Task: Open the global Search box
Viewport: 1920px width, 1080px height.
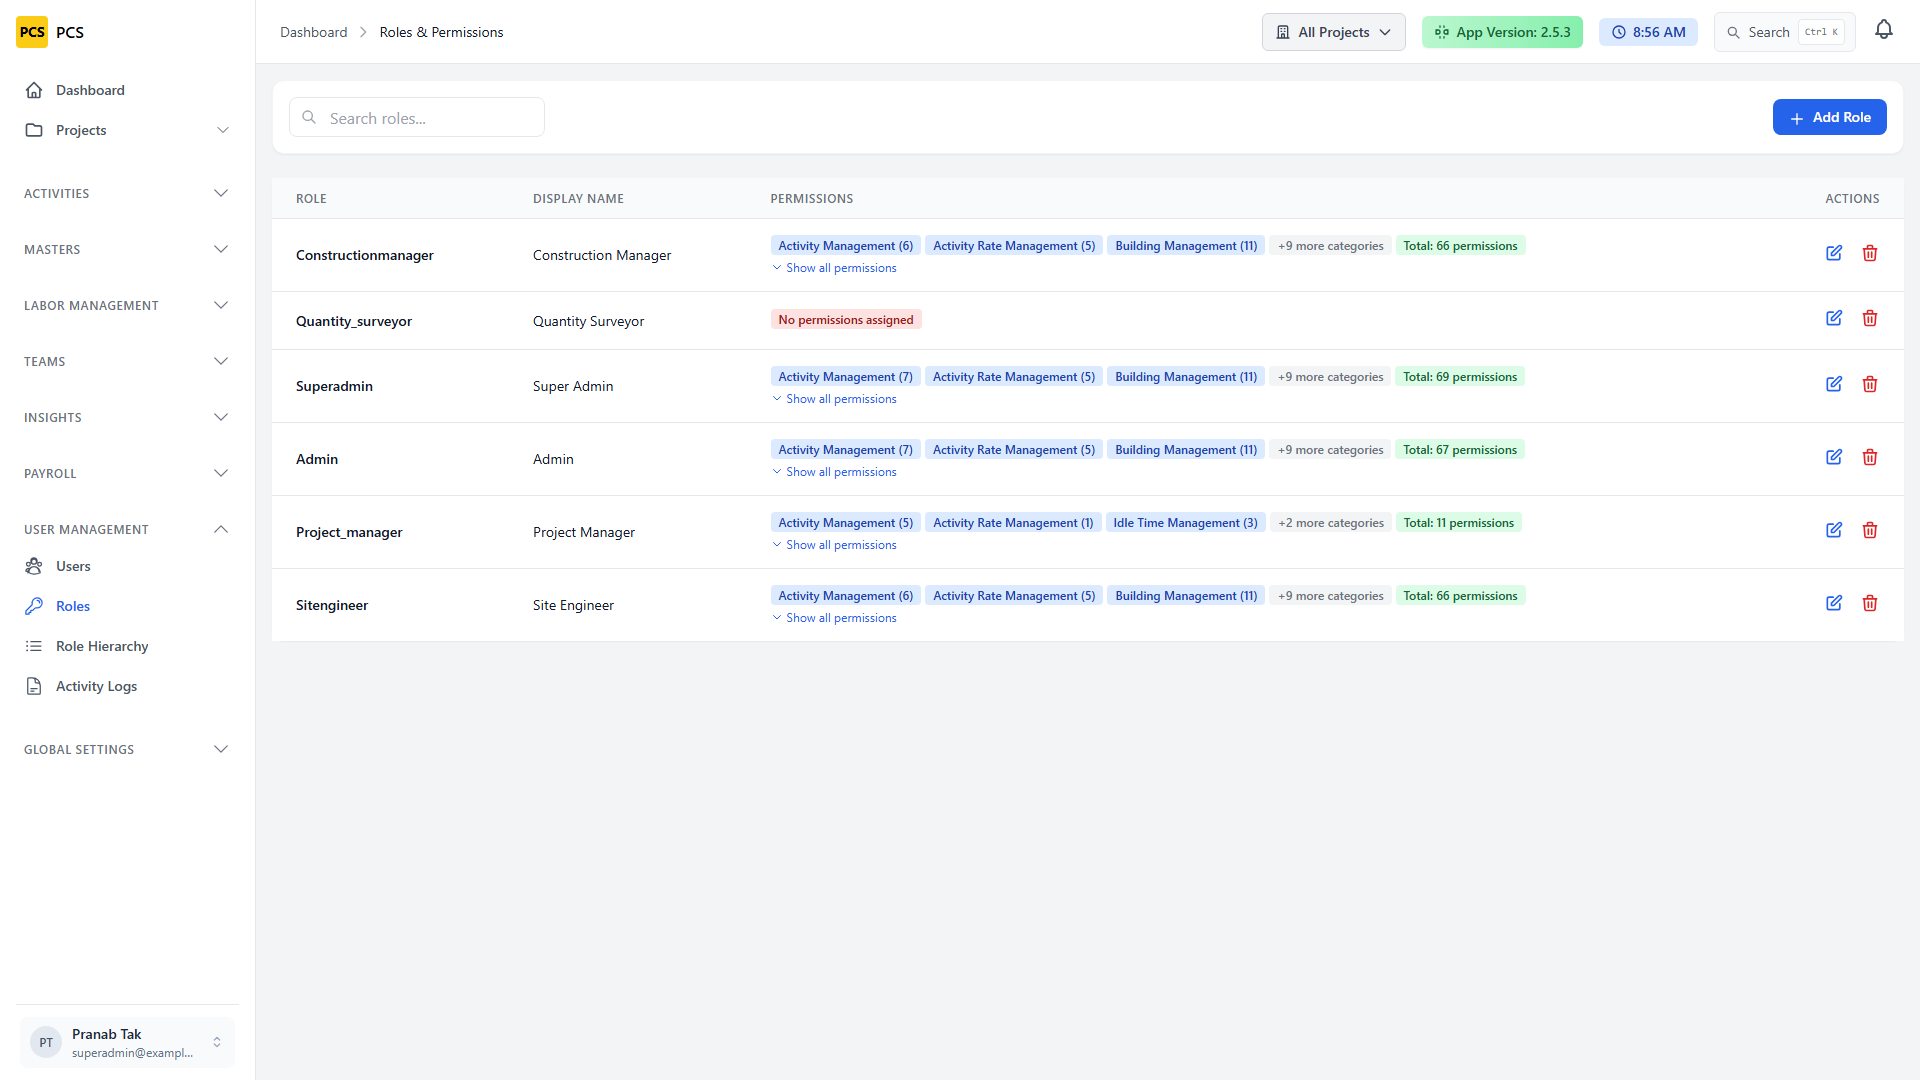Action: [x=1784, y=32]
